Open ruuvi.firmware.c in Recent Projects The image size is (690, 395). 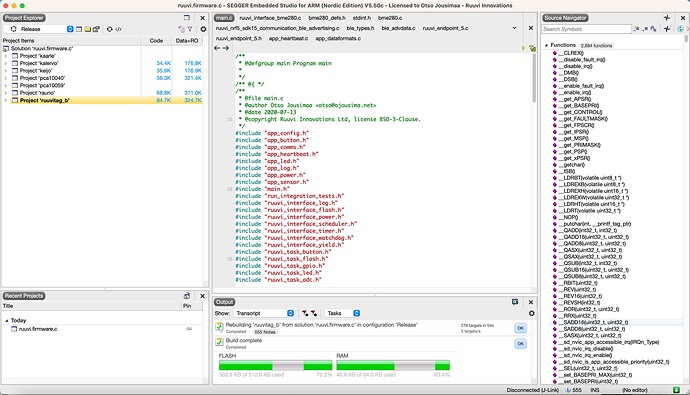(x=38, y=329)
